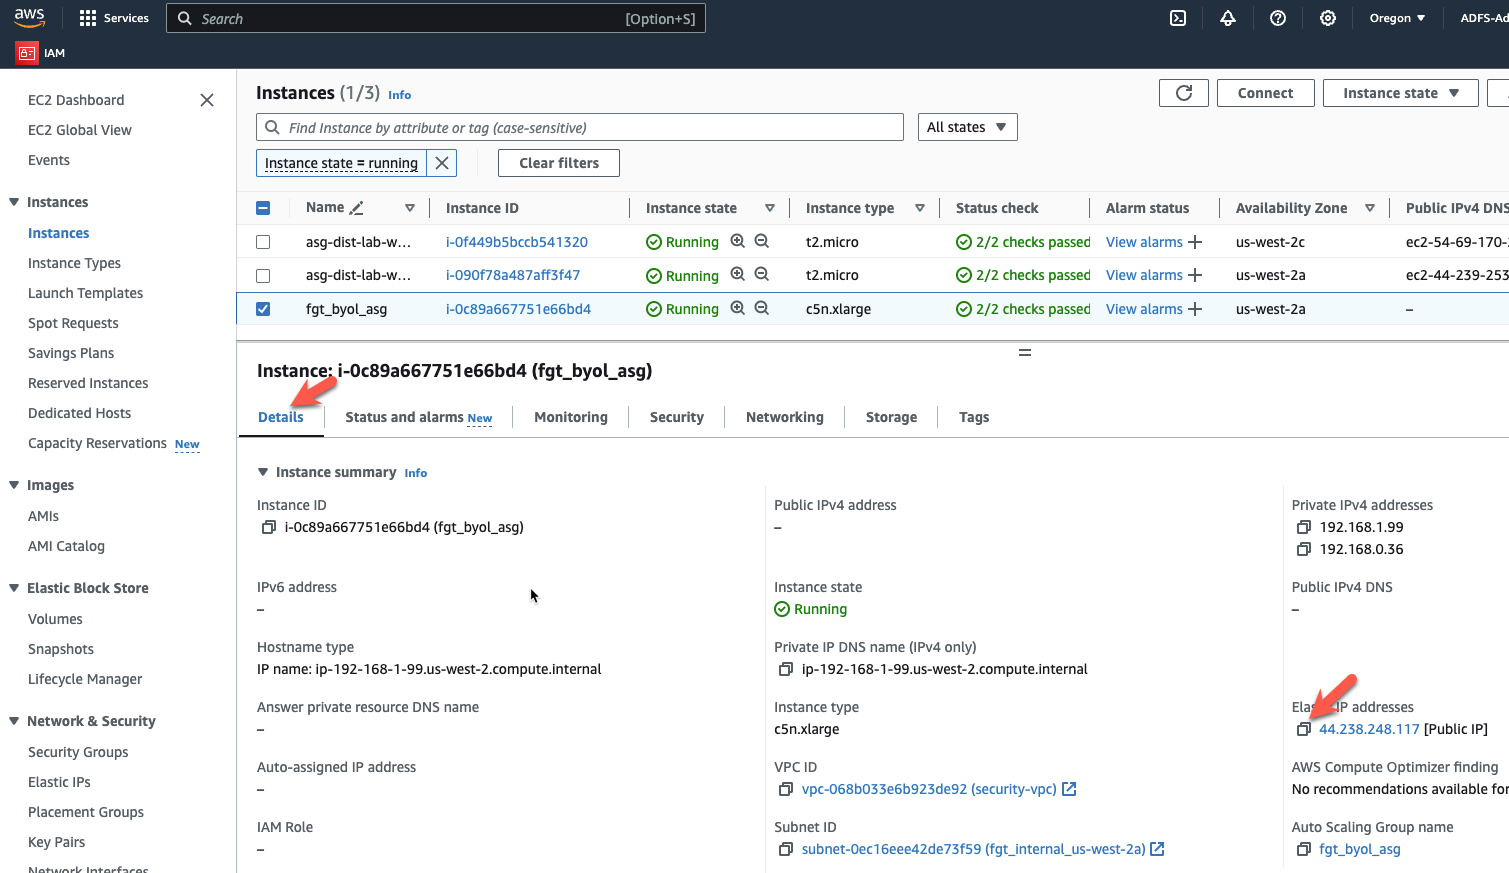Sort by Instance state column arrow

(x=770, y=208)
